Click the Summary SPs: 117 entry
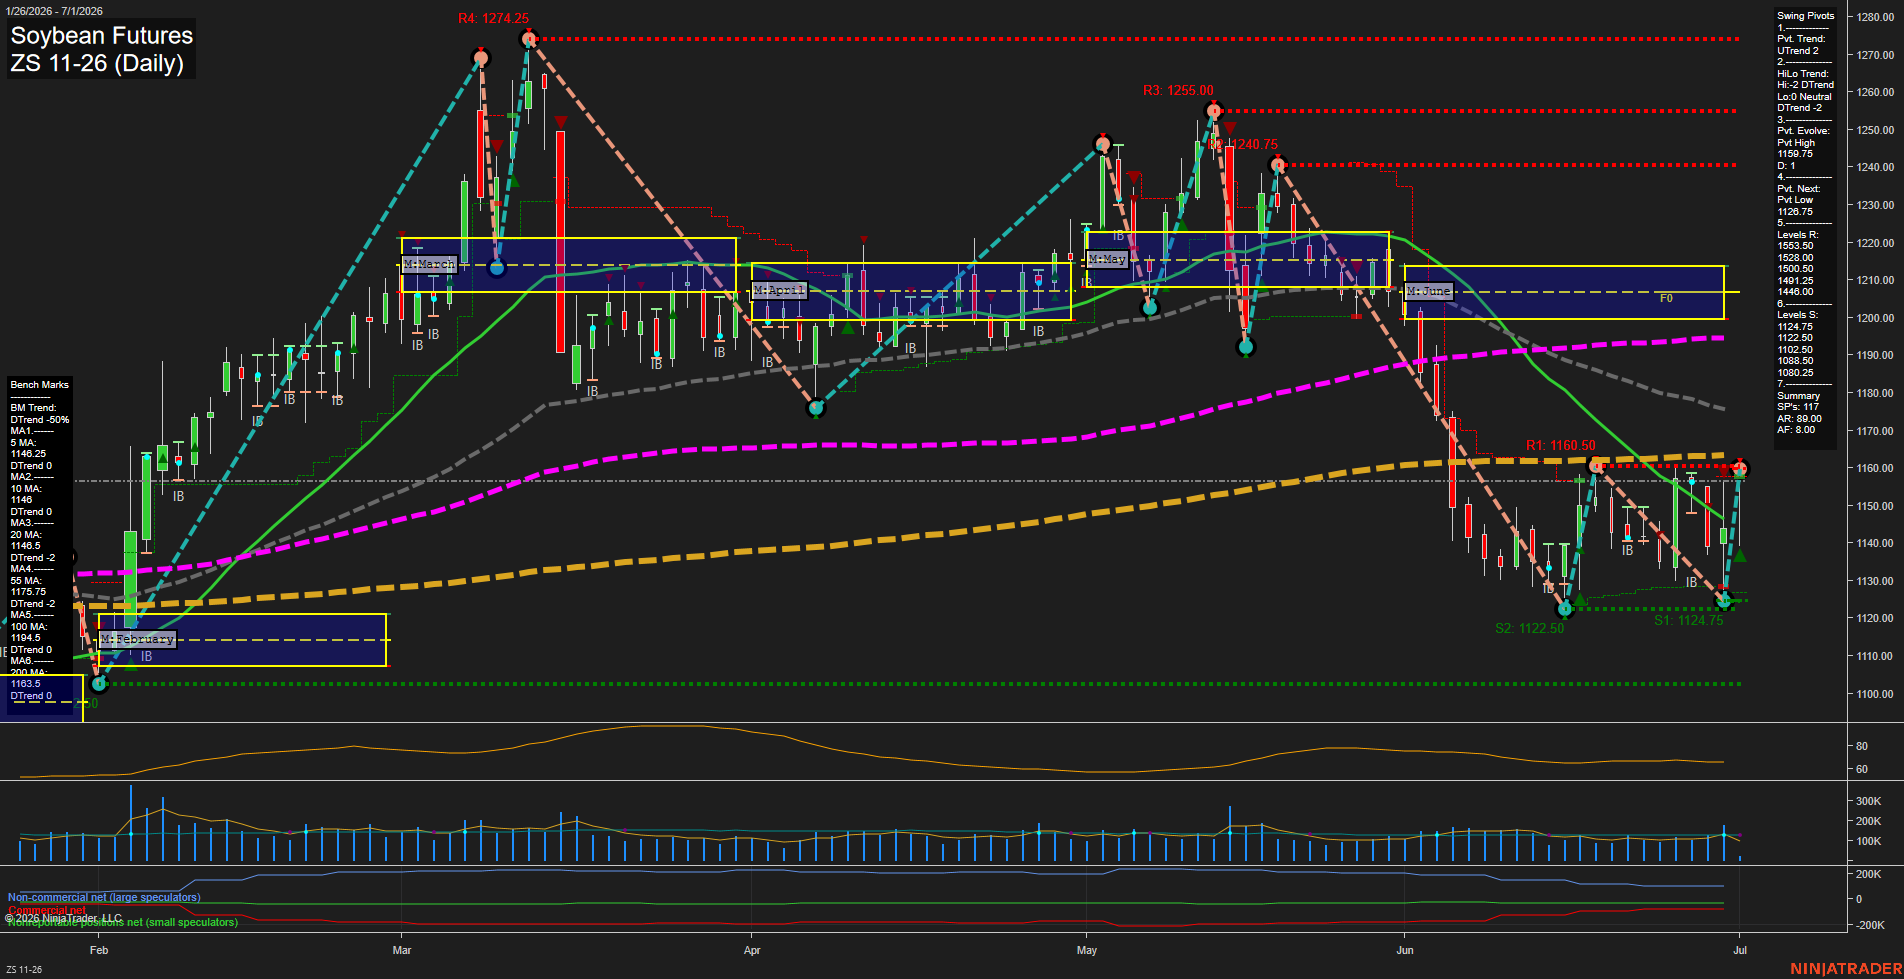 tap(1799, 402)
